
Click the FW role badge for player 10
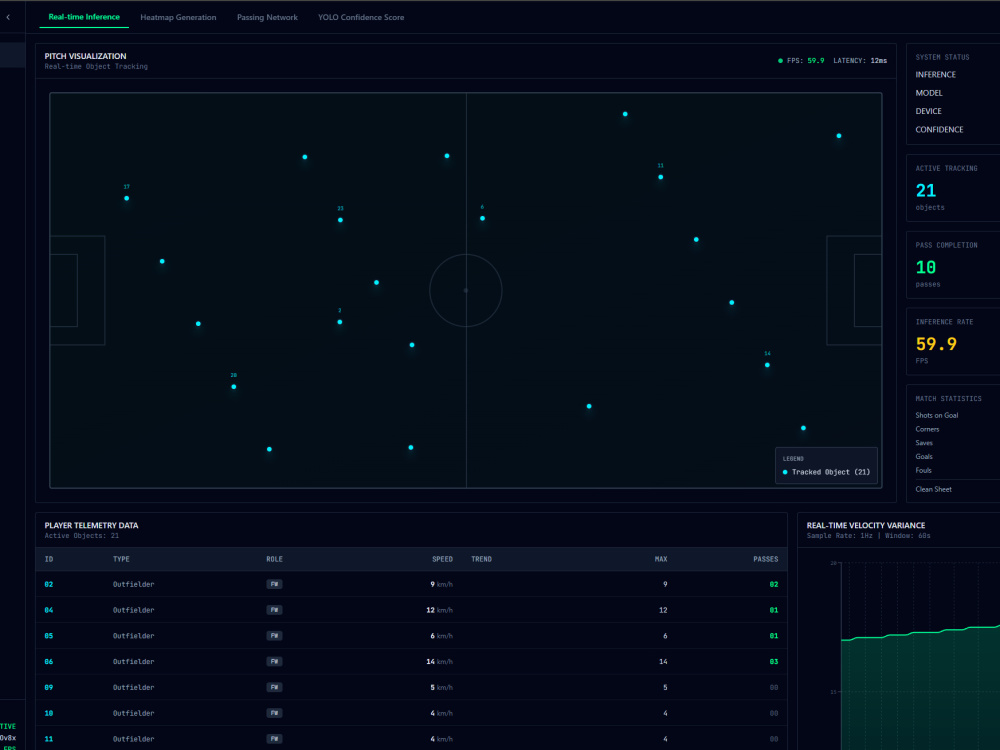click(x=274, y=713)
